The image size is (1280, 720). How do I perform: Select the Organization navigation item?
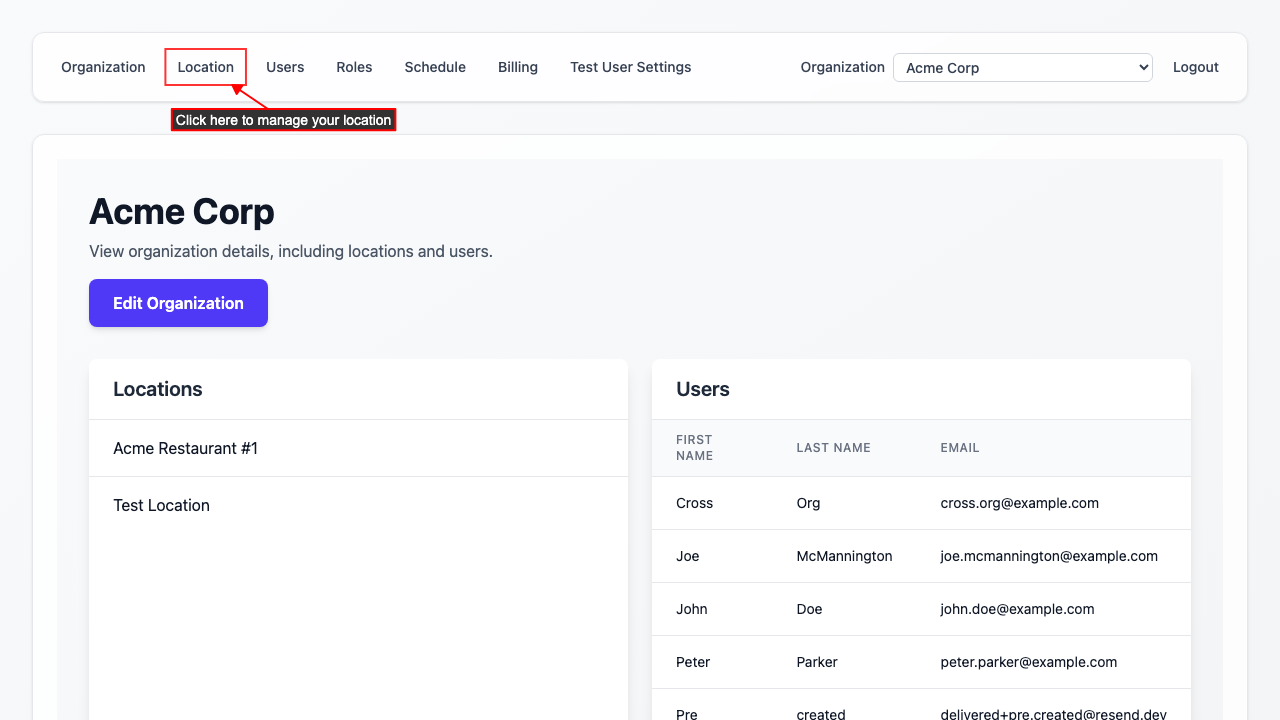tap(103, 67)
